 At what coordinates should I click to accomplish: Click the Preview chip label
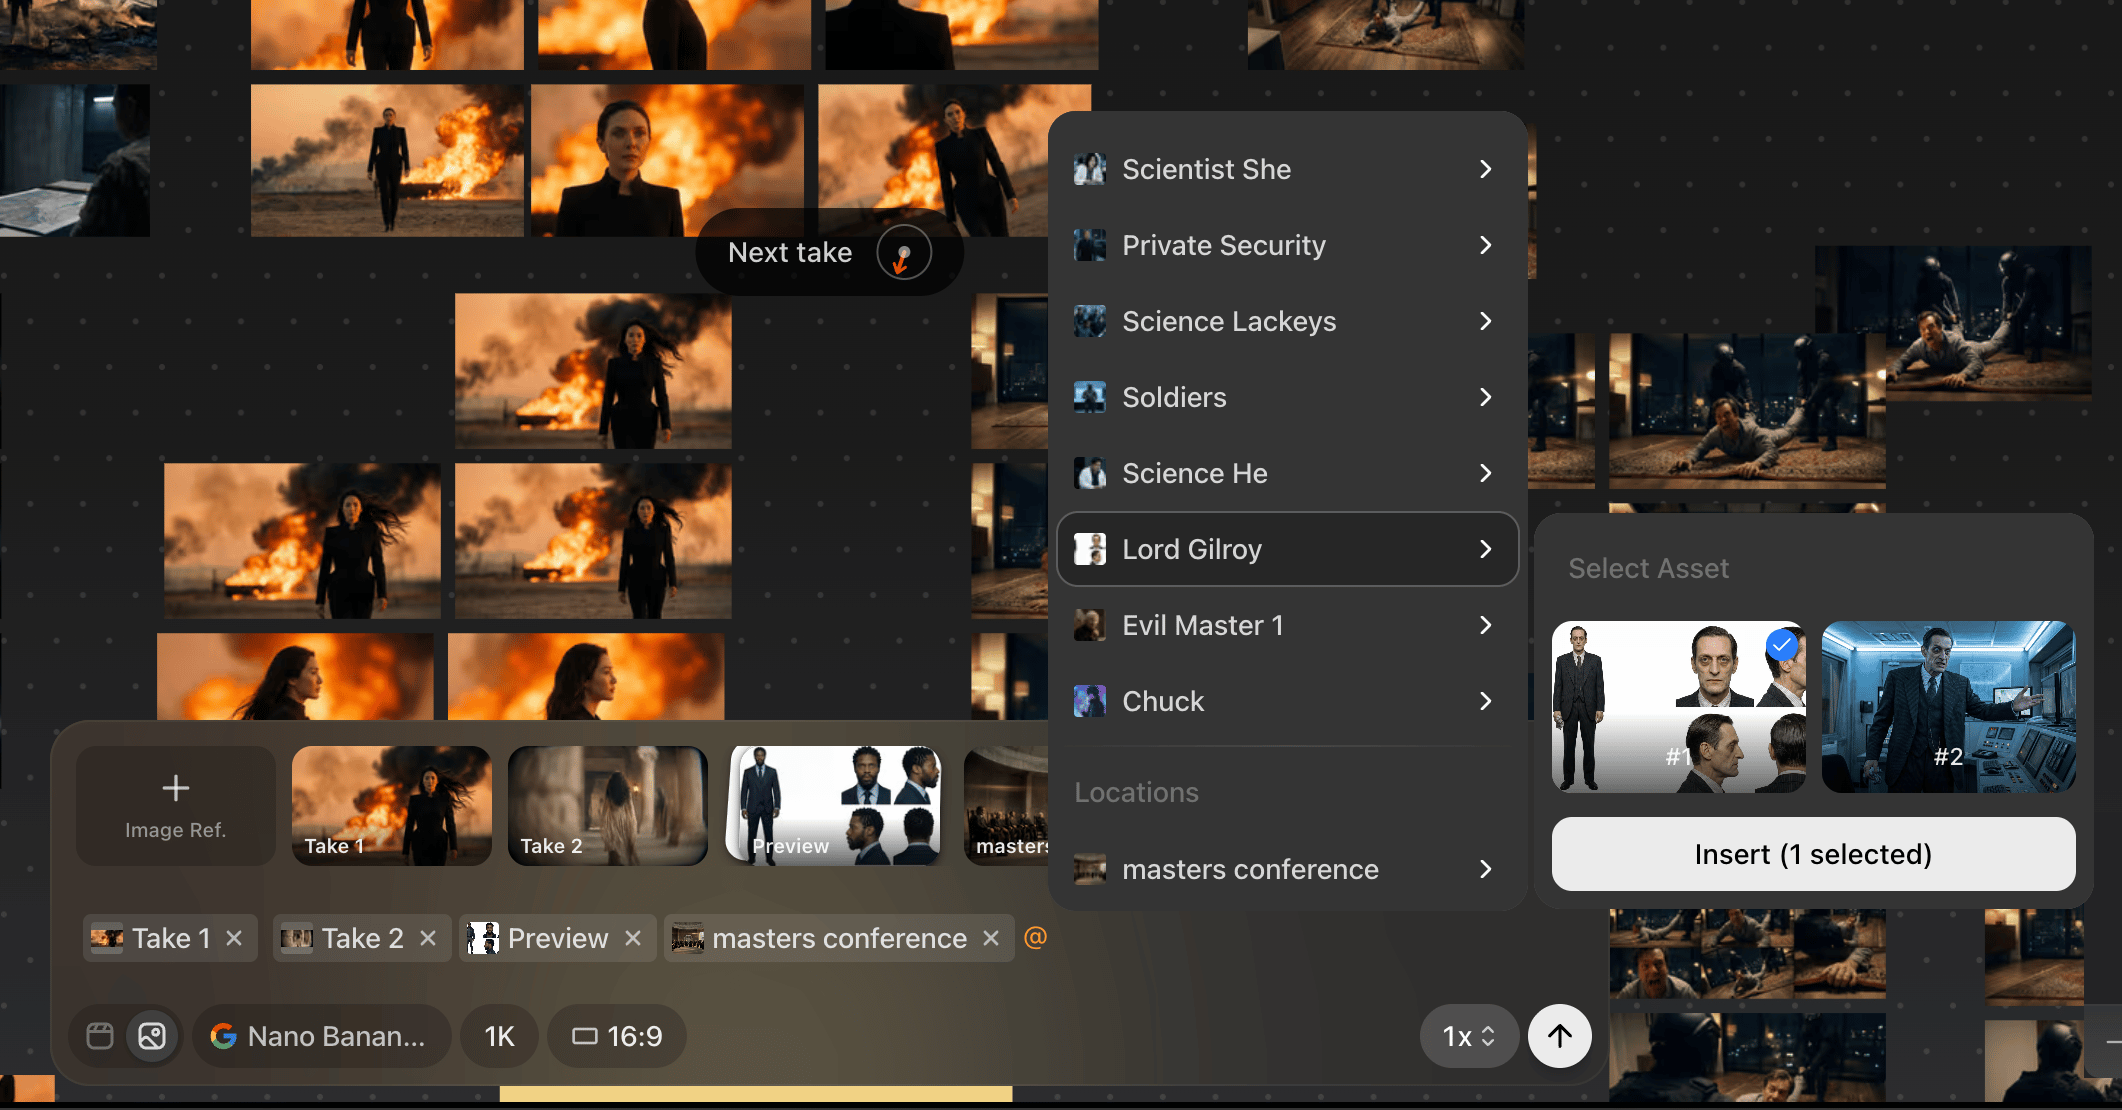pos(558,938)
